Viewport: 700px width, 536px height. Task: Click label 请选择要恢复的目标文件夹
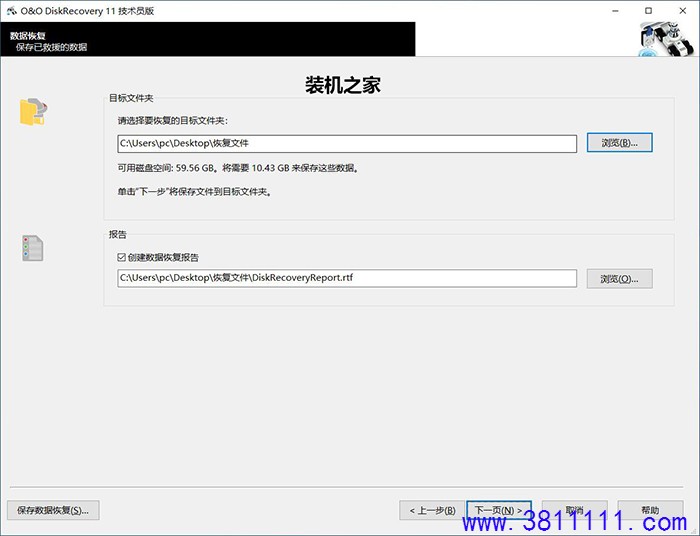[173, 121]
